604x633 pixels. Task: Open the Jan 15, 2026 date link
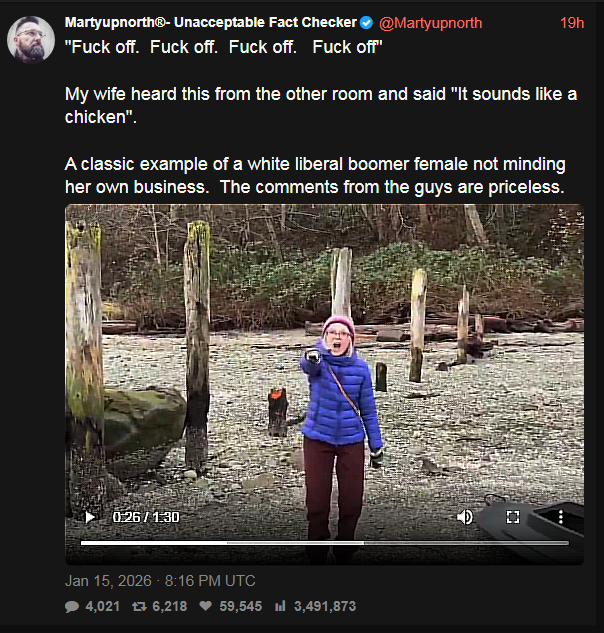160,581
